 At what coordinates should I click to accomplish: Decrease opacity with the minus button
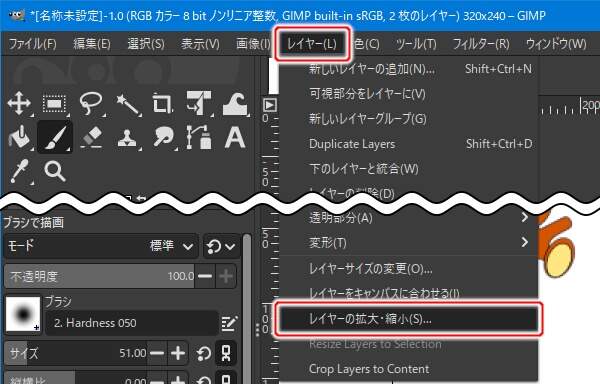205,276
